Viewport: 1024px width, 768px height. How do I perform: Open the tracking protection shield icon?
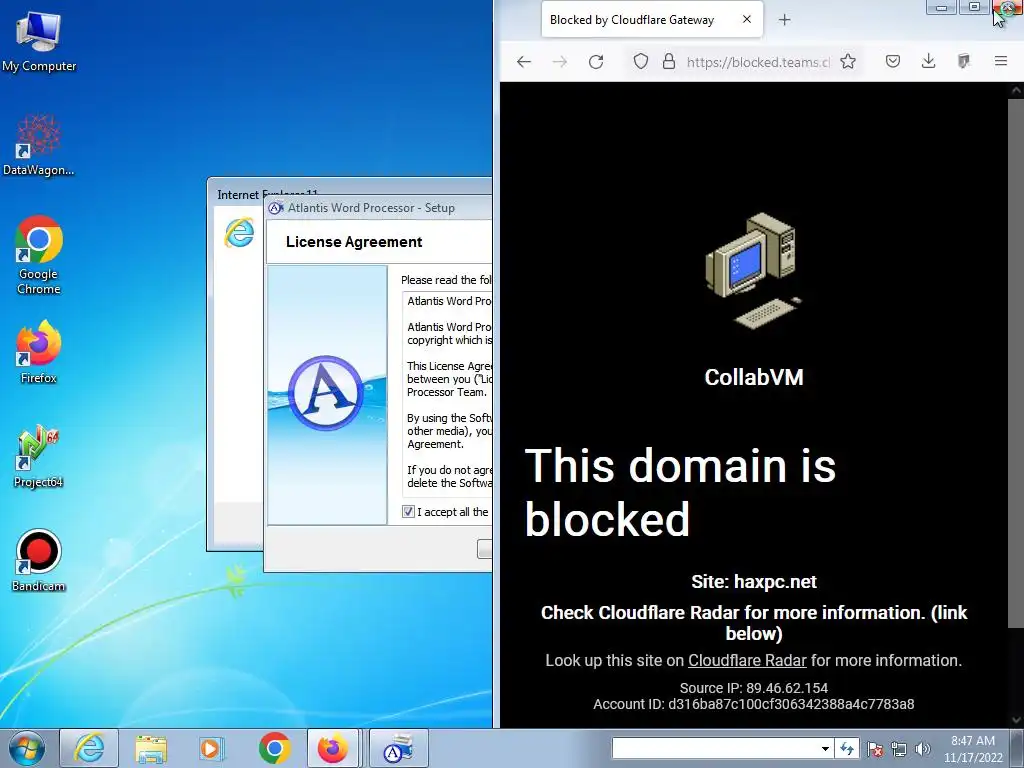point(641,61)
